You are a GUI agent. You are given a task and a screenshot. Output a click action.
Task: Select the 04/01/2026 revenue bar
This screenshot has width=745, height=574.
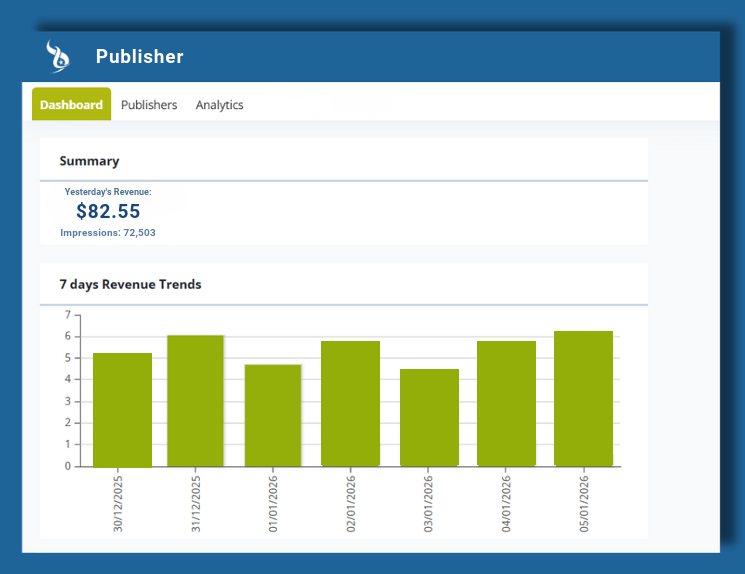pos(506,404)
